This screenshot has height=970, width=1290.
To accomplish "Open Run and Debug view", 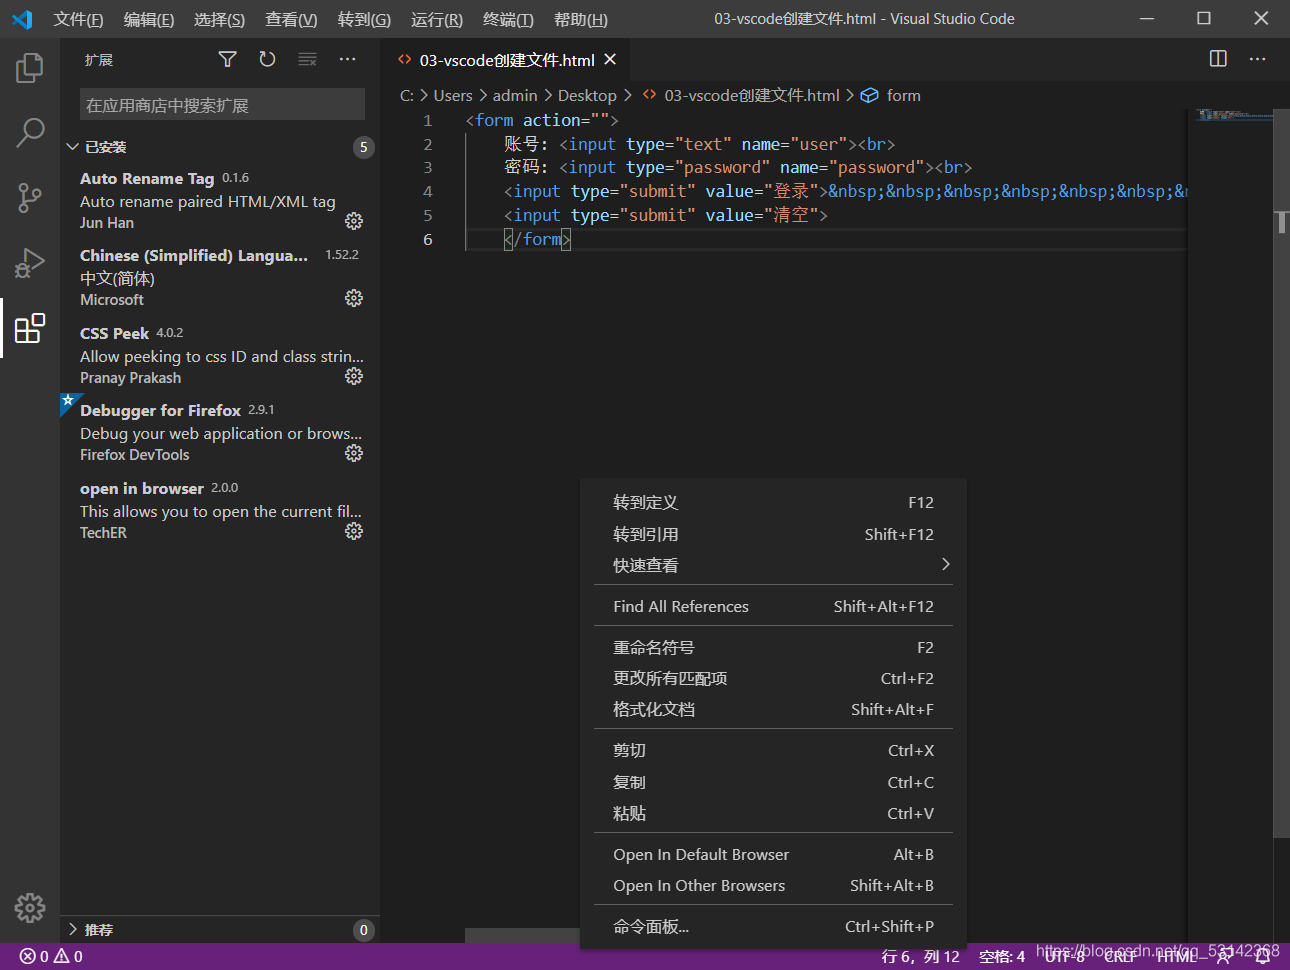I will [30, 263].
